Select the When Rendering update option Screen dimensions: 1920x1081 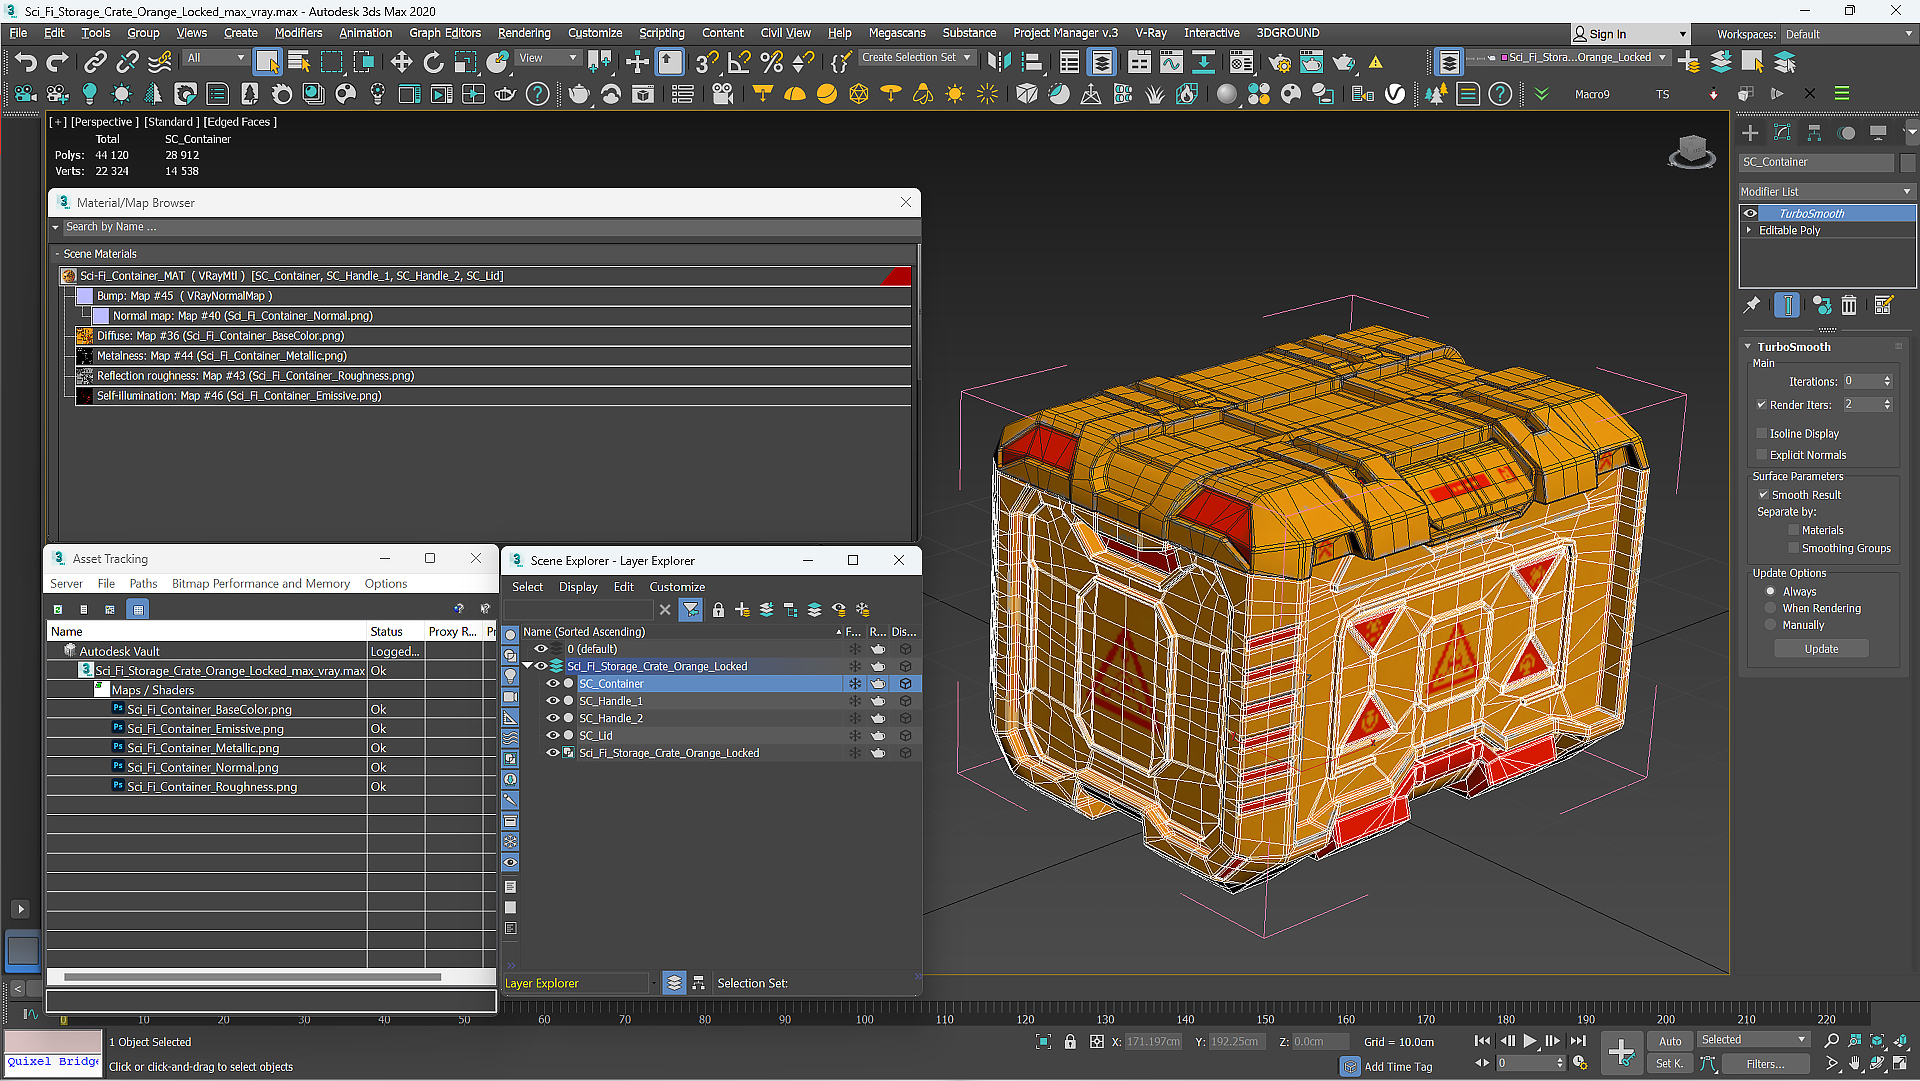[x=1771, y=609]
